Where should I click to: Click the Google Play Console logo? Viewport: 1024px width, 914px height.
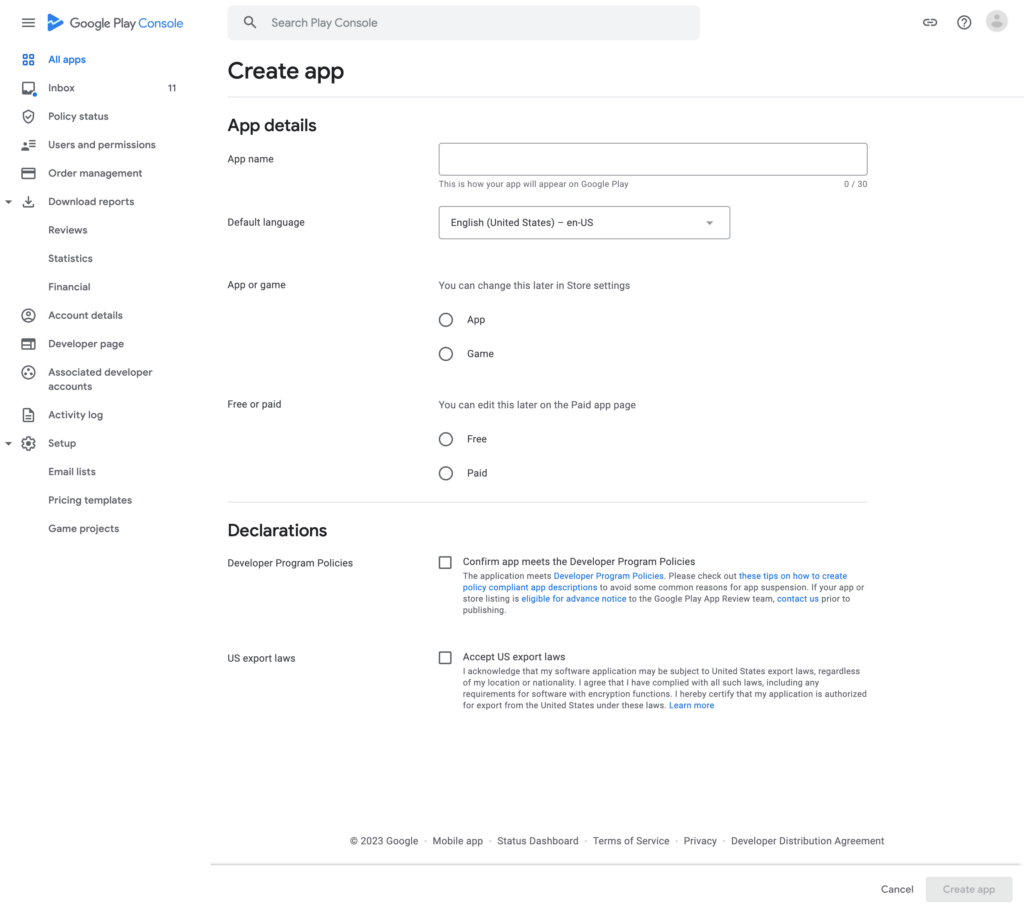click(x=116, y=23)
